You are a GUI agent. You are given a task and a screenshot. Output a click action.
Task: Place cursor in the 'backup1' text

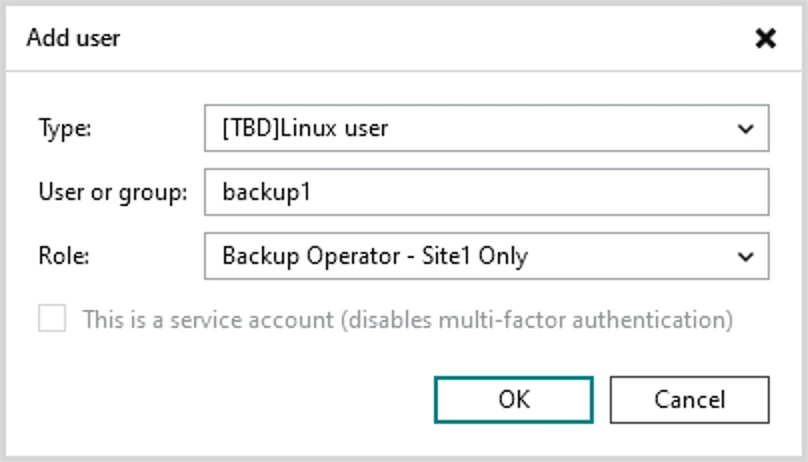[x=266, y=193]
